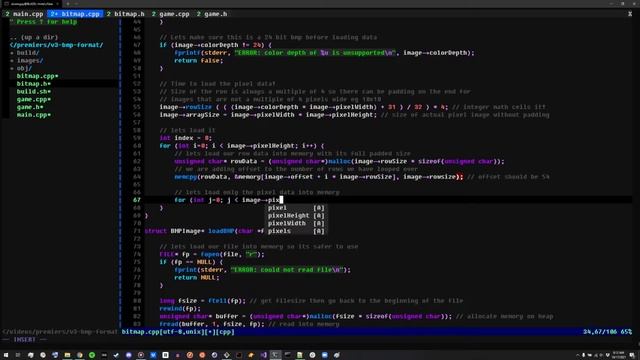Open game.cpp in the file tree
Viewport: 640px width, 360px height.
pos(34,99)
